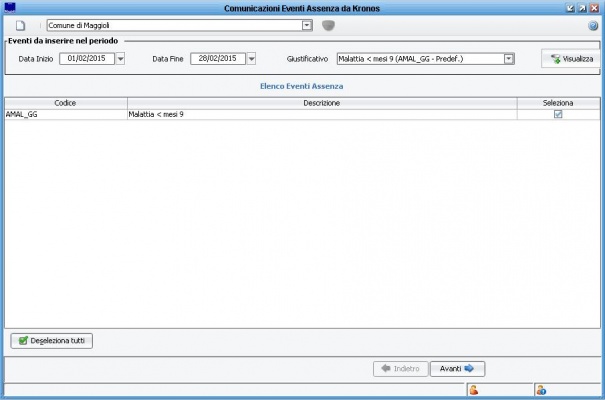Click the Deseleziona tutti button
The height and width of the screenshot is (400, 605).
click(51, 341)
